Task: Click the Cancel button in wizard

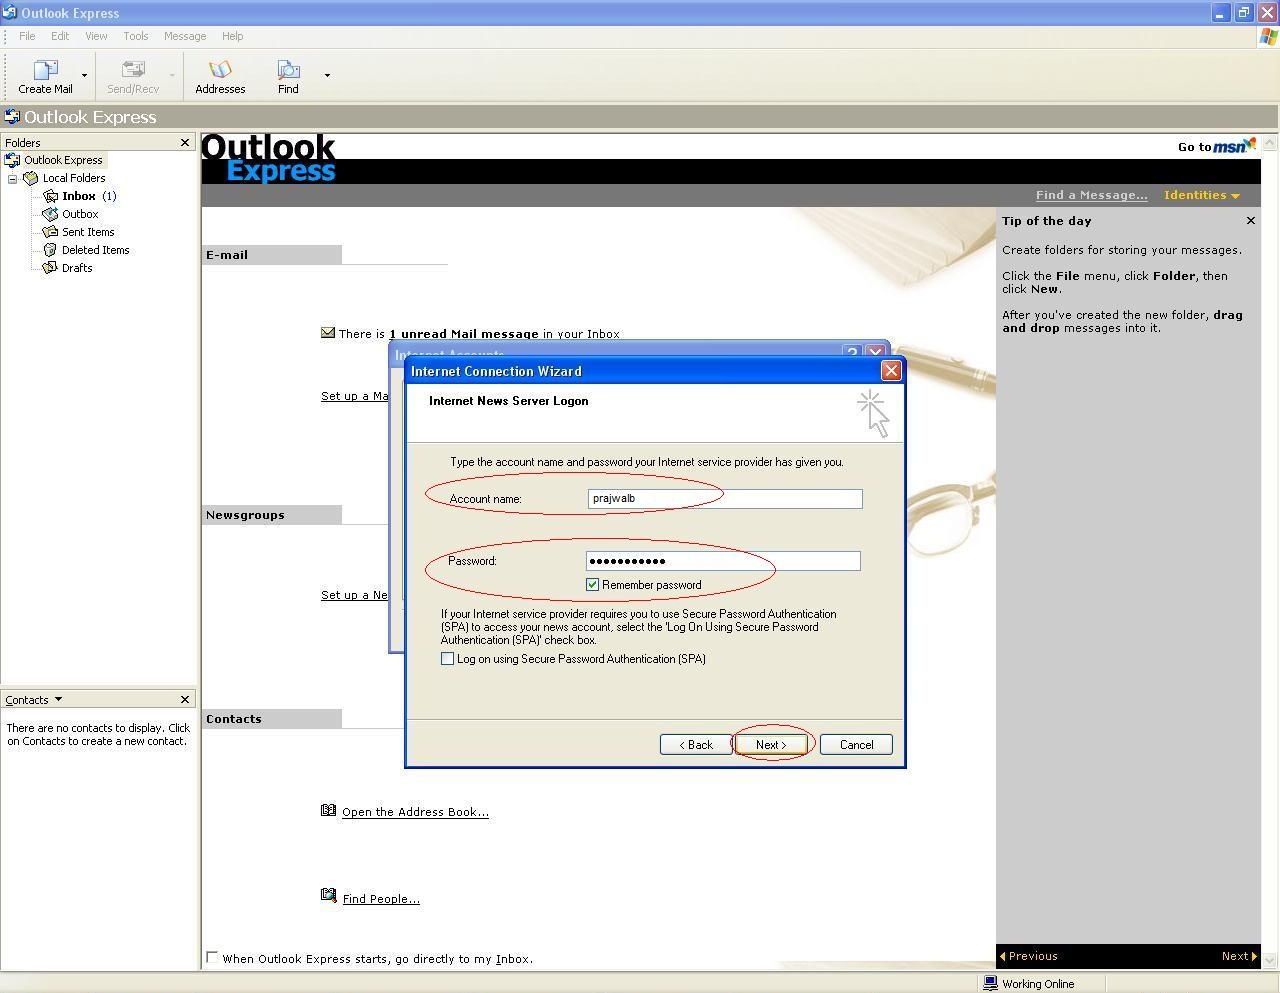Action: point(856,745)
